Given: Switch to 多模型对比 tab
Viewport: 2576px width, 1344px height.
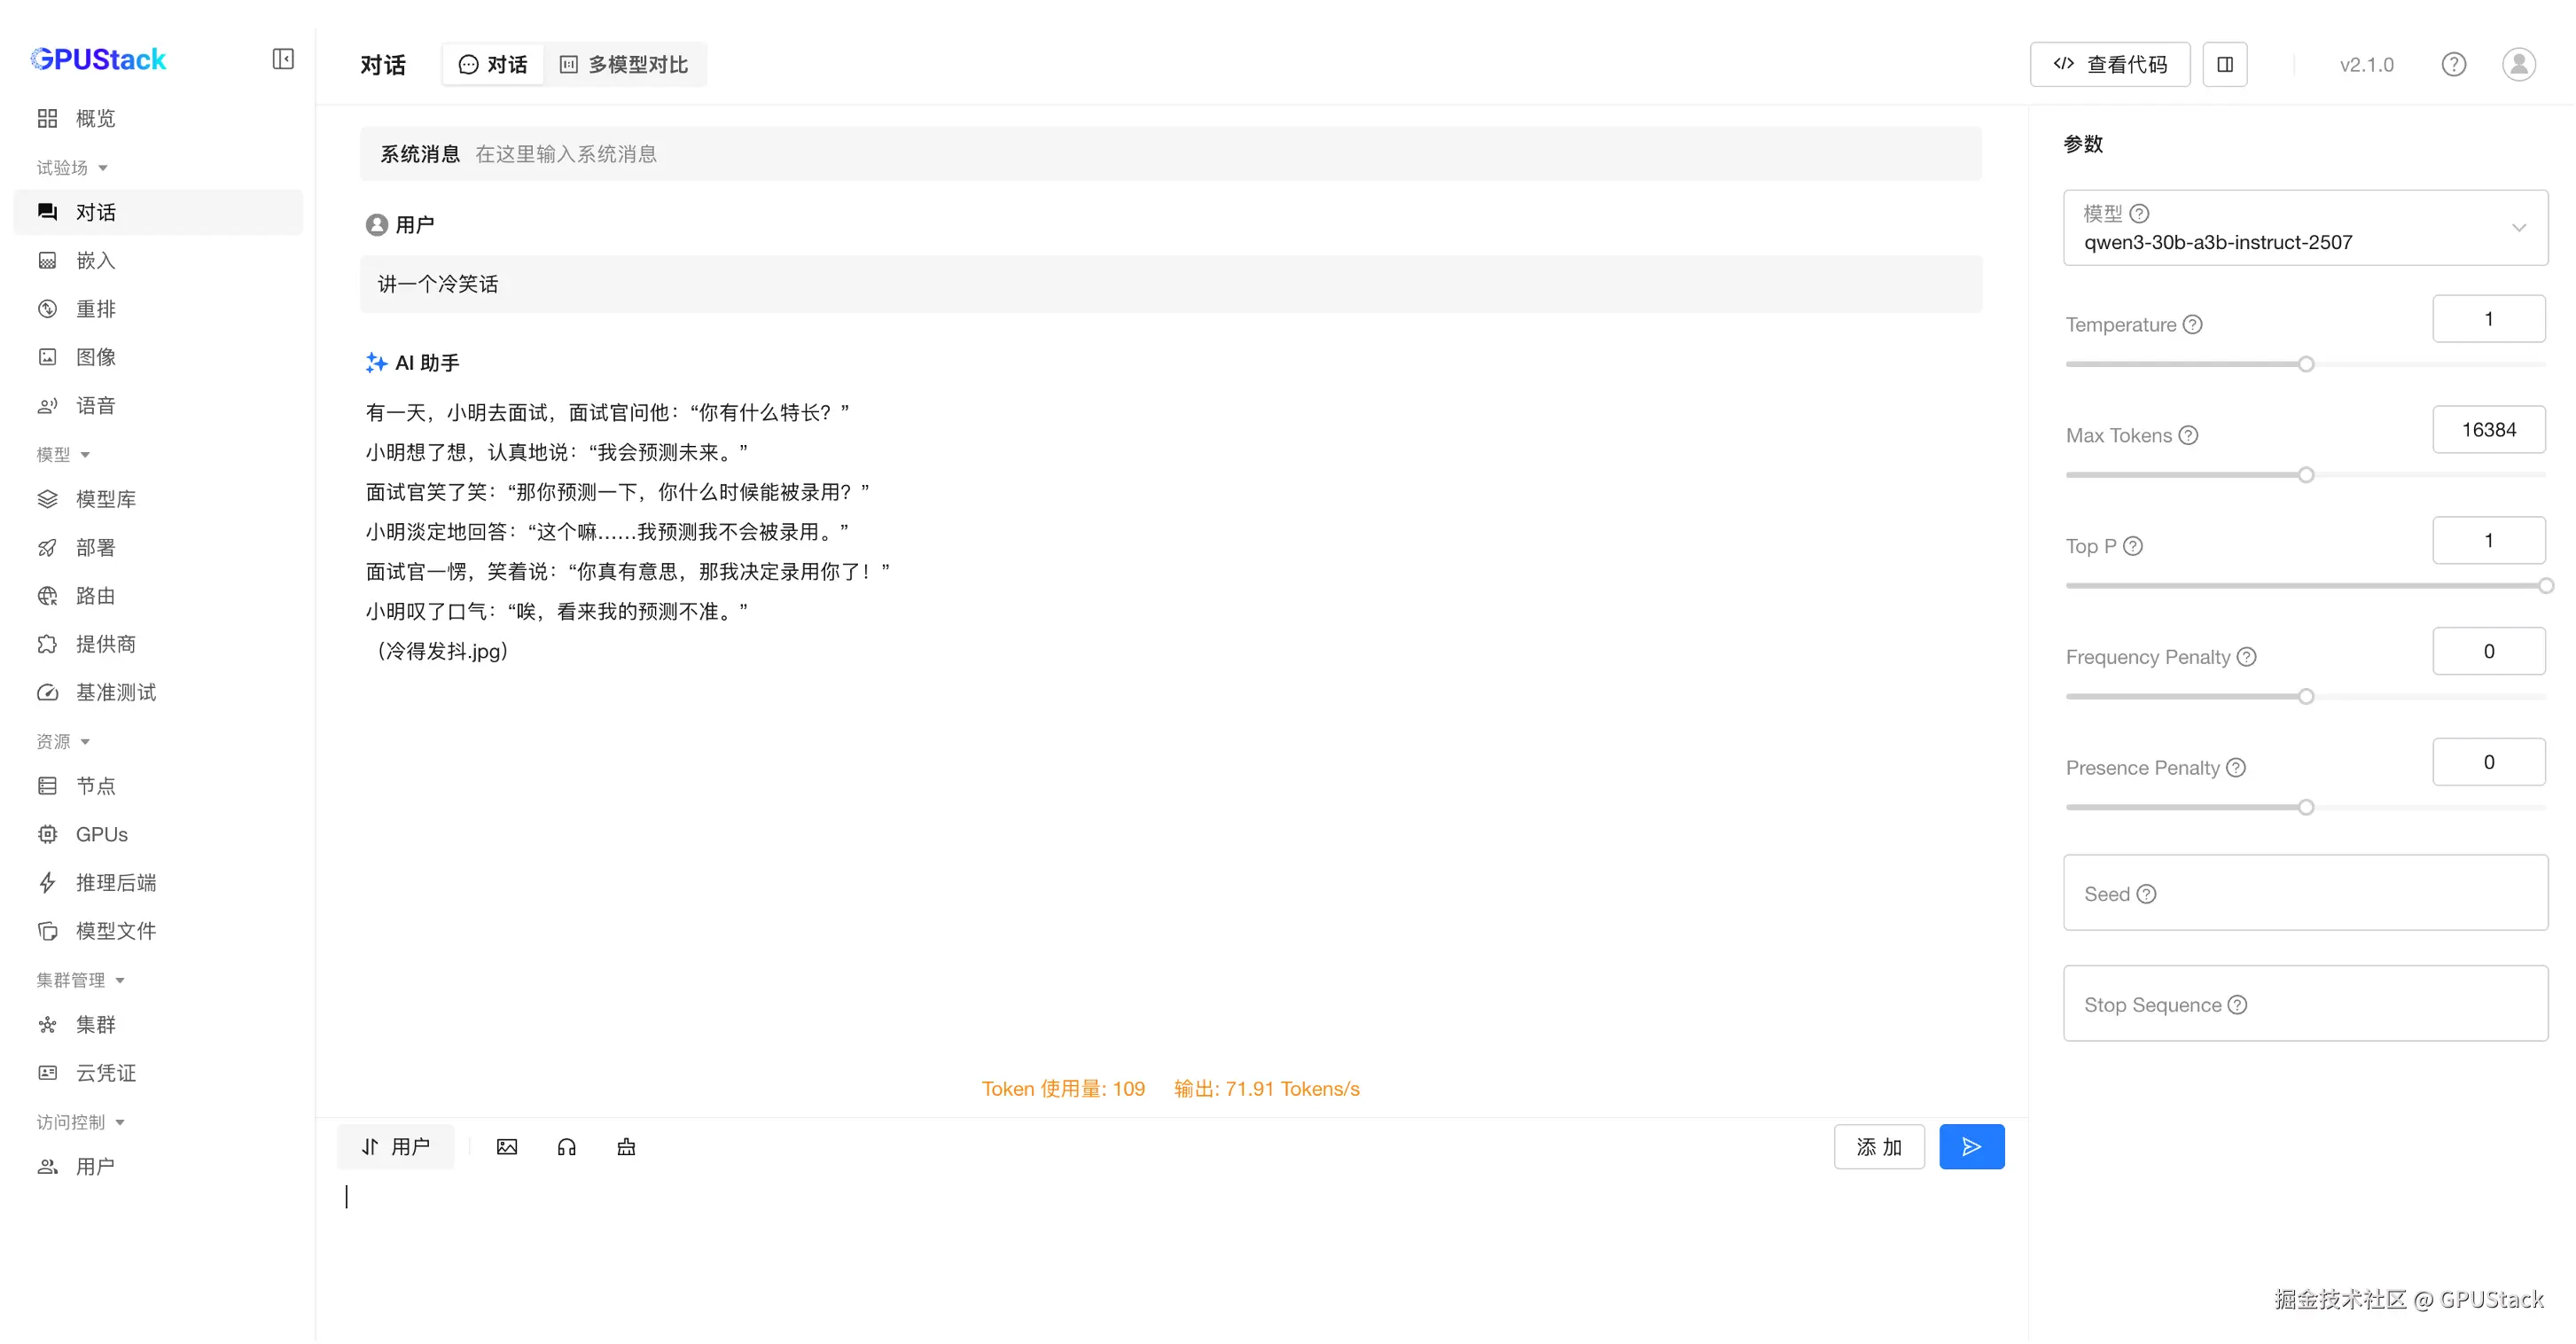Looking at the screenshot, I should [x=625, y=65].
